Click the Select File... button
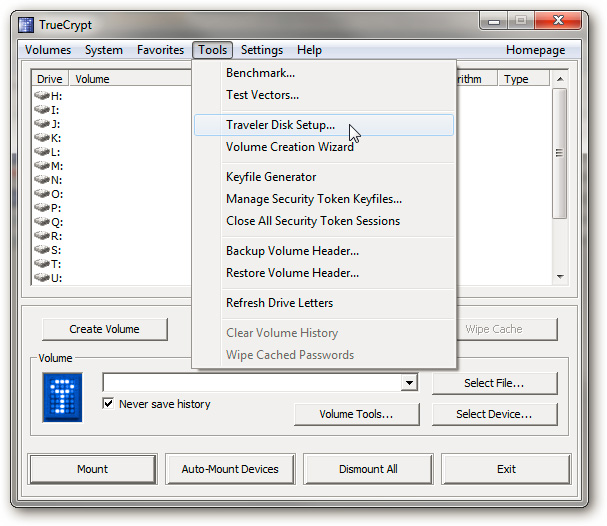This screenshot has height=526, width=607. (x=494, y=383)
